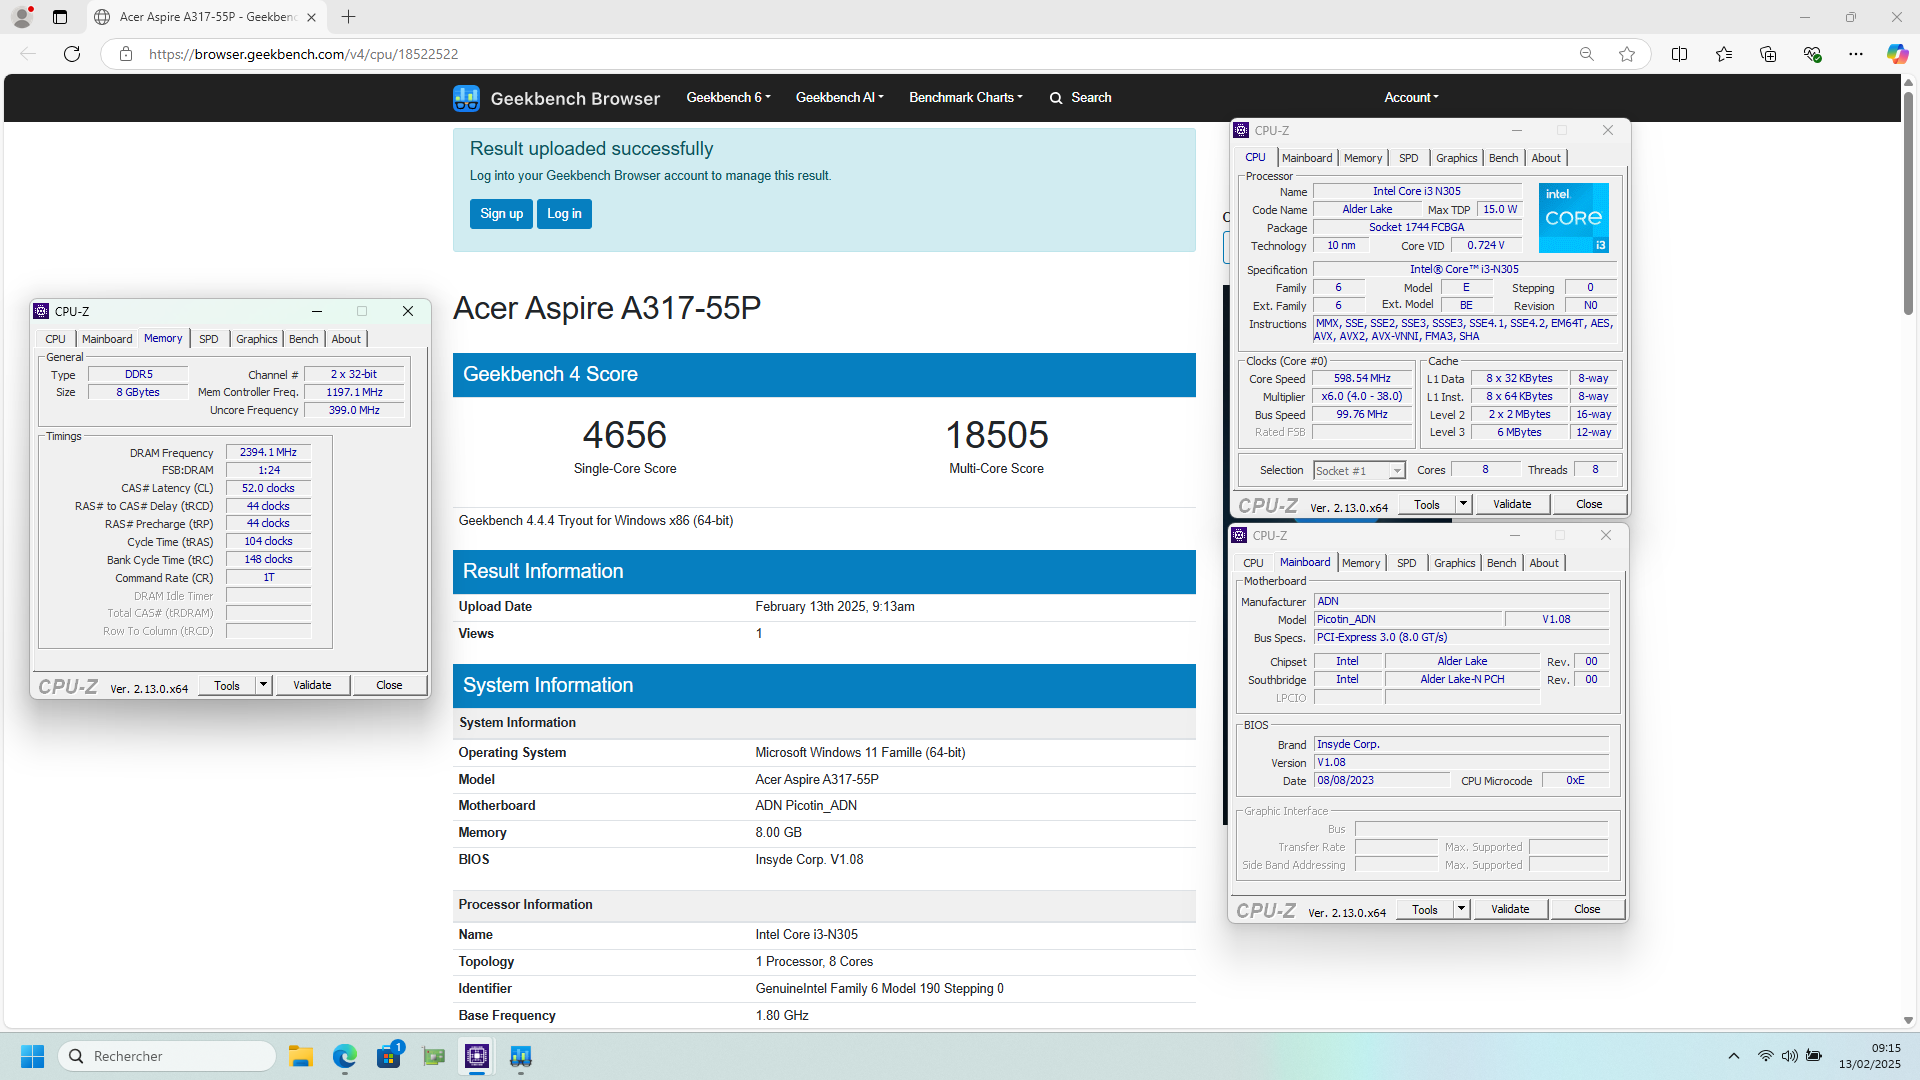Viewport: 1920px width, 1080px height.
Task: Switch to SPD tab in left CPU-Z window
Action: coord(208,339)
